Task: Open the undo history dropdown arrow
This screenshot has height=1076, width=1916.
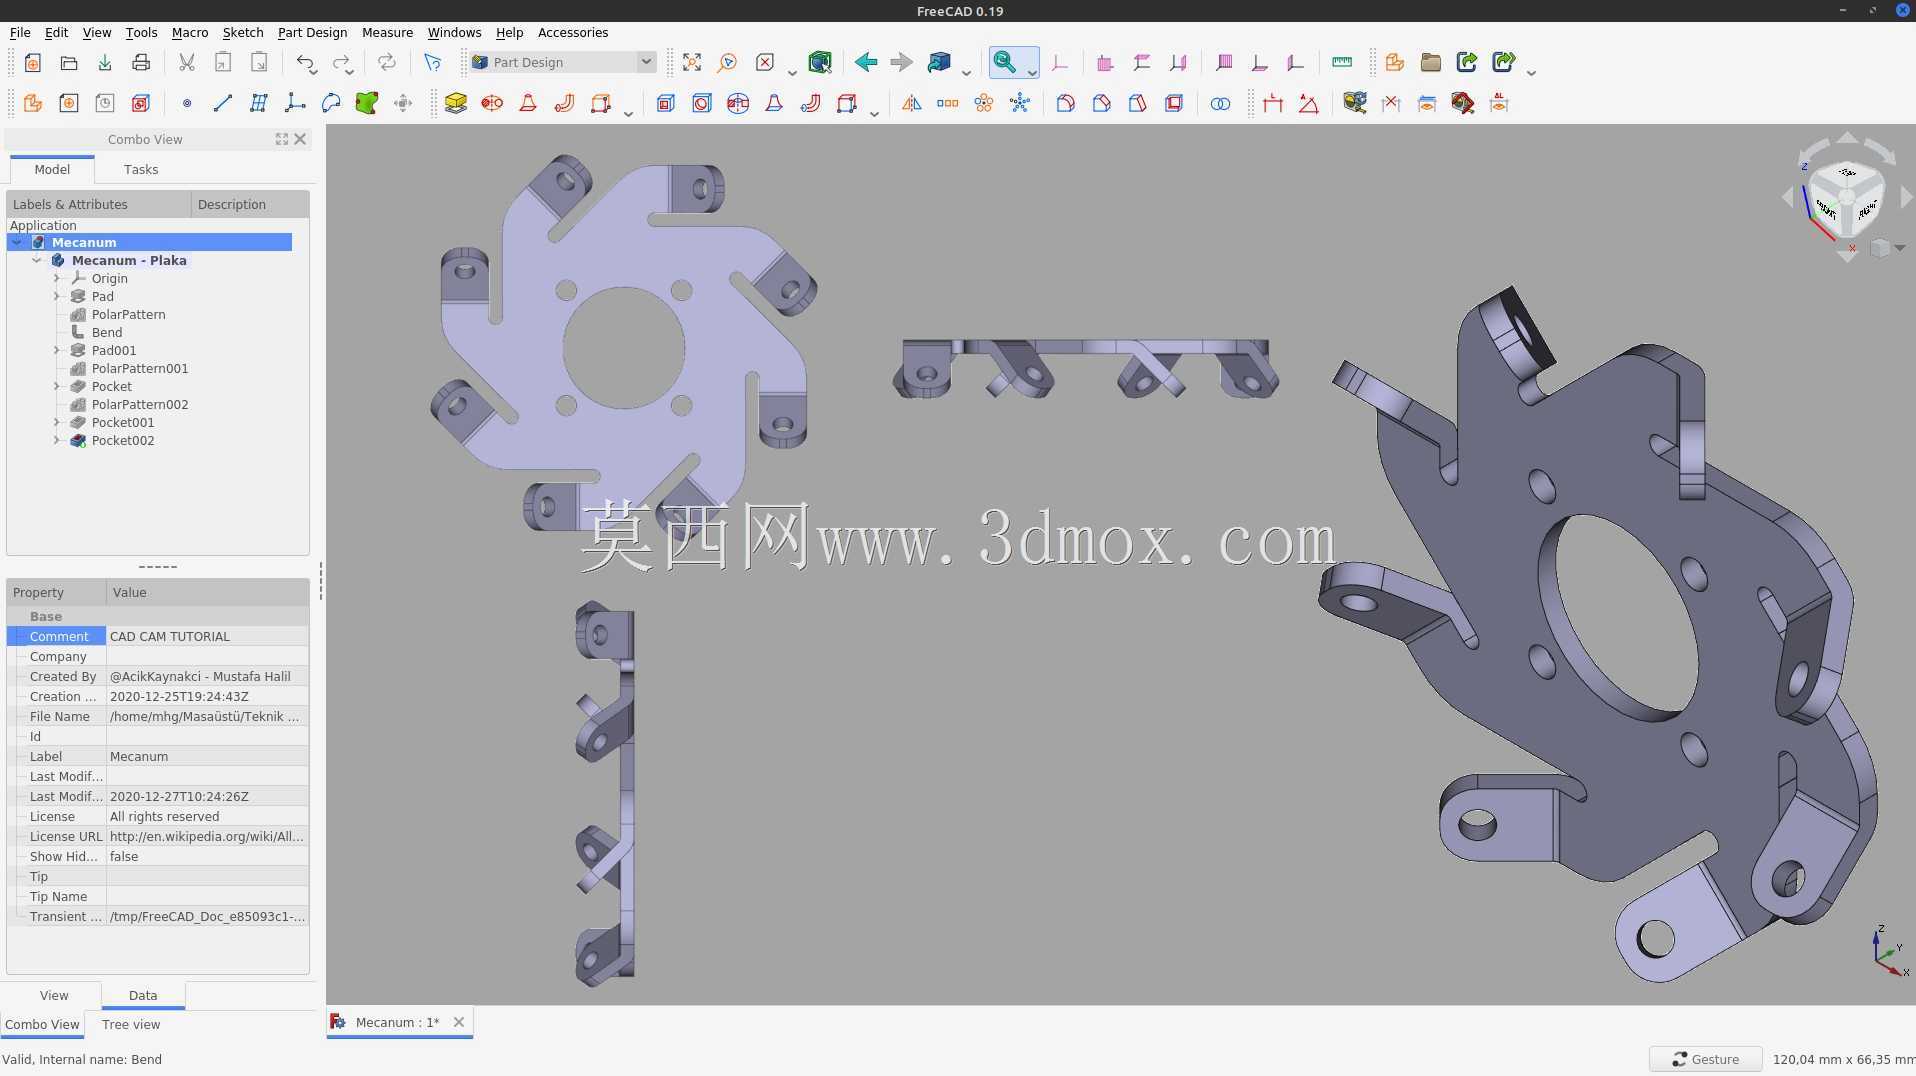Action: point(313,71)
